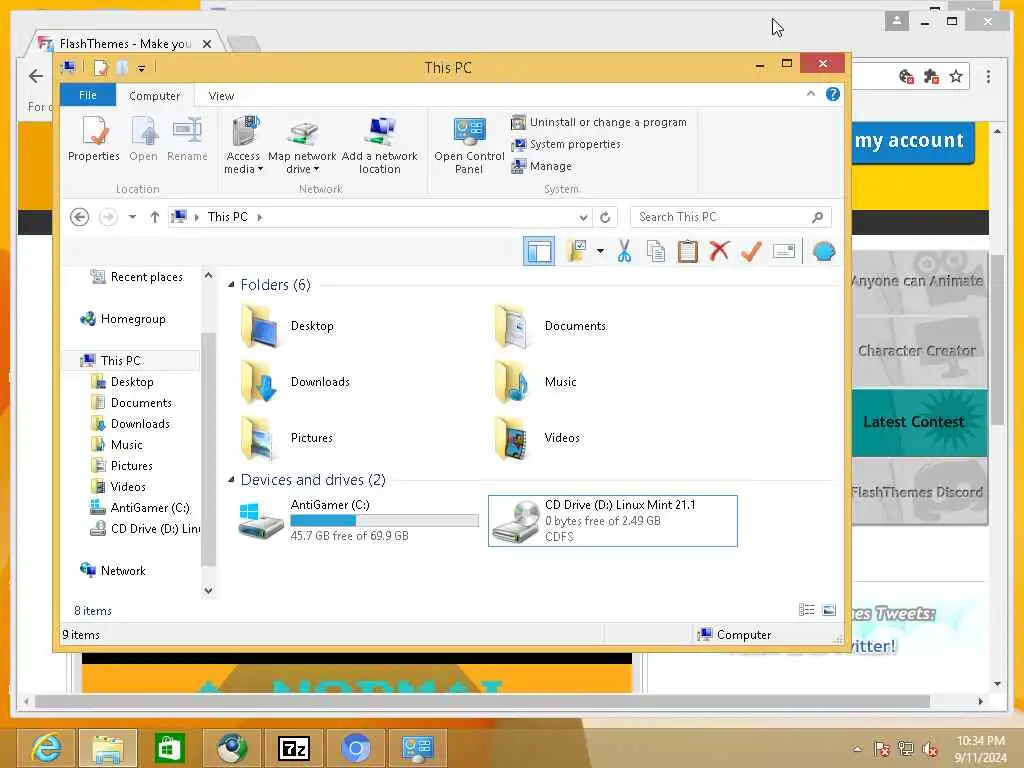The image size is (1024, 768).
Task: Switch to Large icons view in status bar
Action: coord(829,610)
